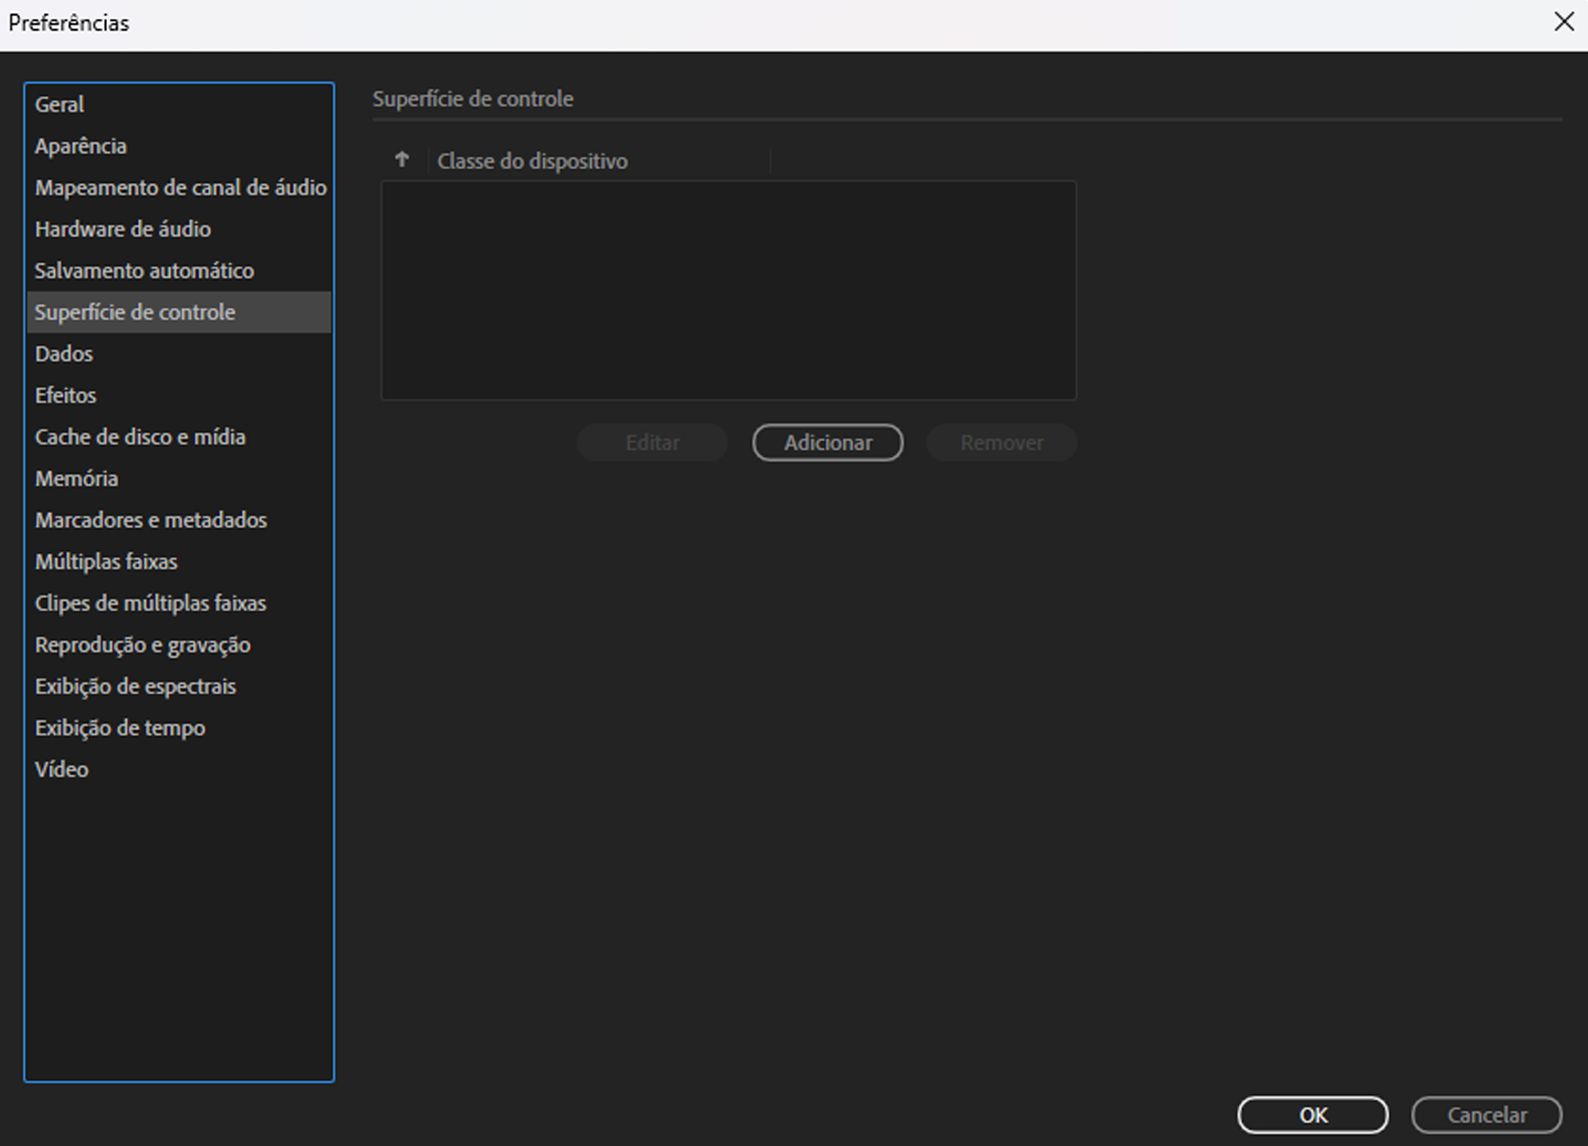Screen dimensions: 1588x1146
Task: Open Mapeamento de canal de áudio settings
Action: click(178, 187)
